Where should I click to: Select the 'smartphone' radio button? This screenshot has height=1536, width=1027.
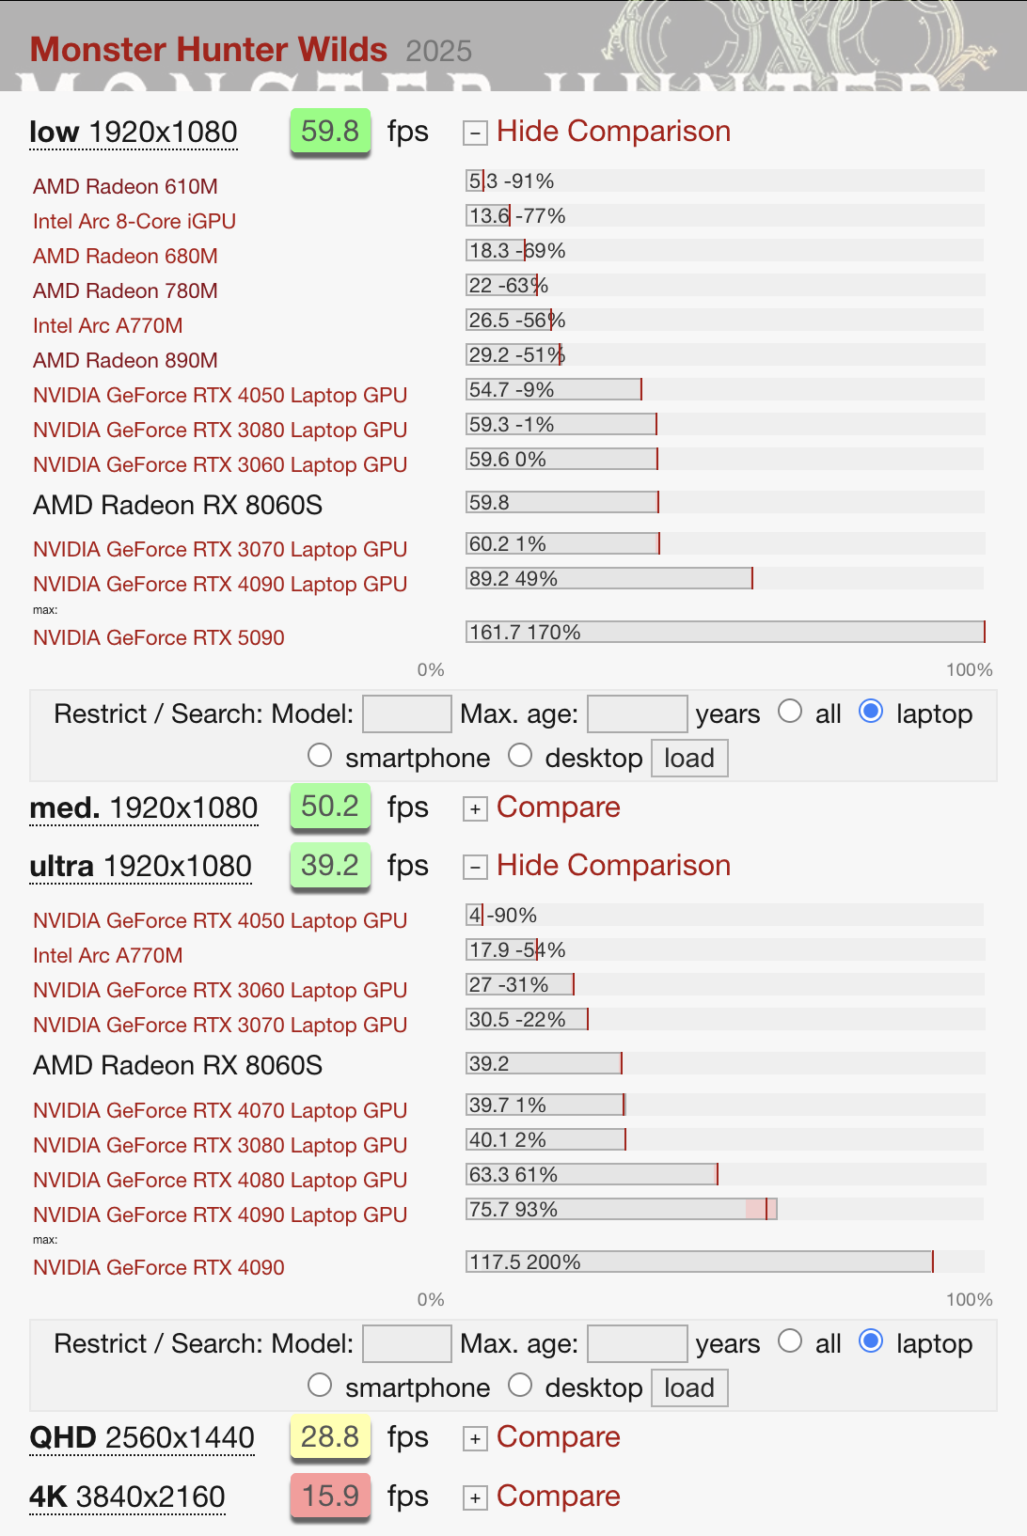[x=319, y=755]
